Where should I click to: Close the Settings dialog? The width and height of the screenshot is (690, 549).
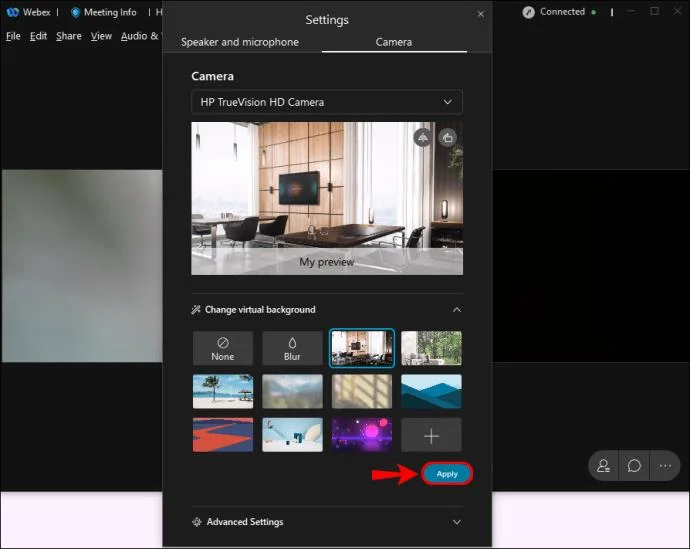(481, 14)
